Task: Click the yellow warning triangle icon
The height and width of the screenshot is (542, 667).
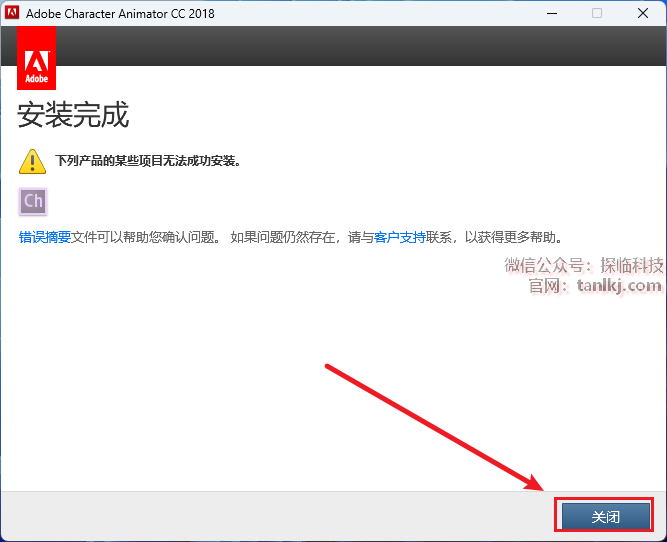Action: (32, 161)
